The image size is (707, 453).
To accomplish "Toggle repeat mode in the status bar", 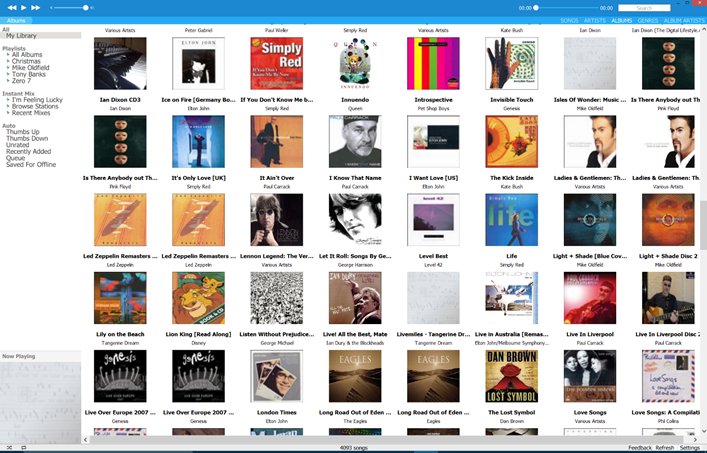I will [x=23, y=448].
